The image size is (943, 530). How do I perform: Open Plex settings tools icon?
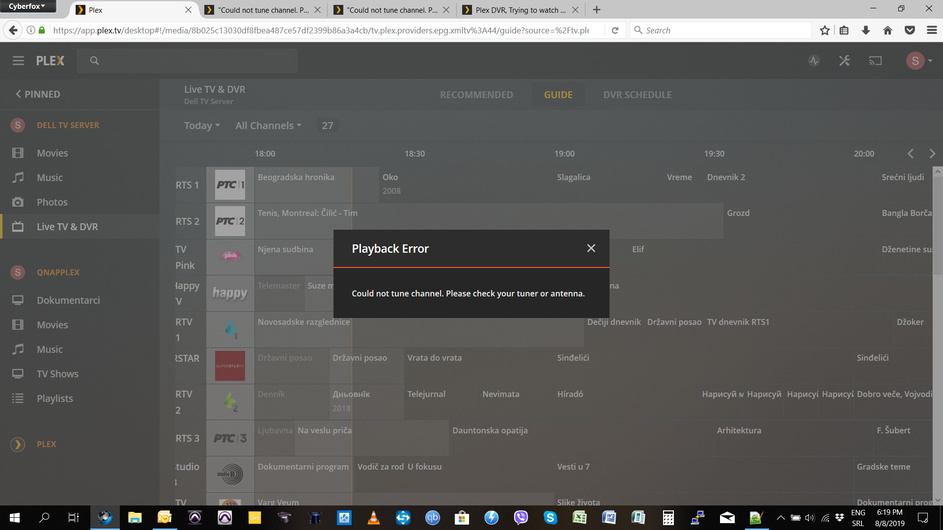844,61
